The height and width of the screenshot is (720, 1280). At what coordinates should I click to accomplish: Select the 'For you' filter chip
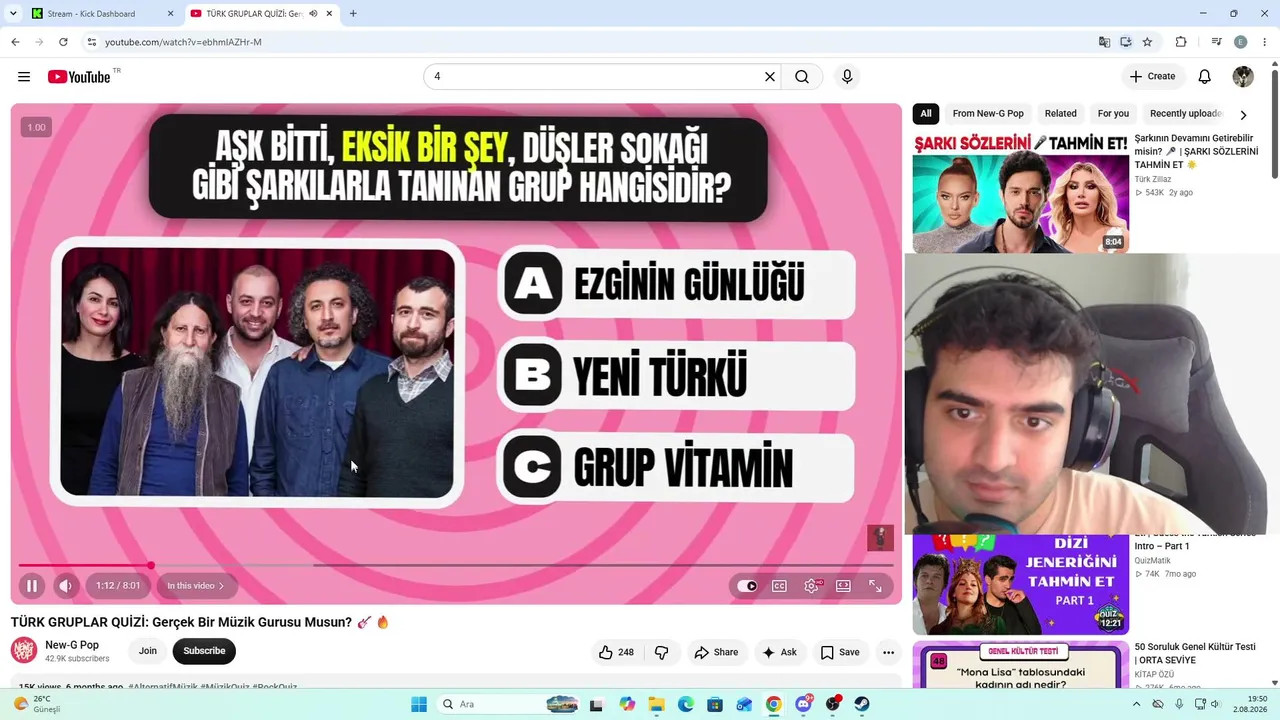1113,114
